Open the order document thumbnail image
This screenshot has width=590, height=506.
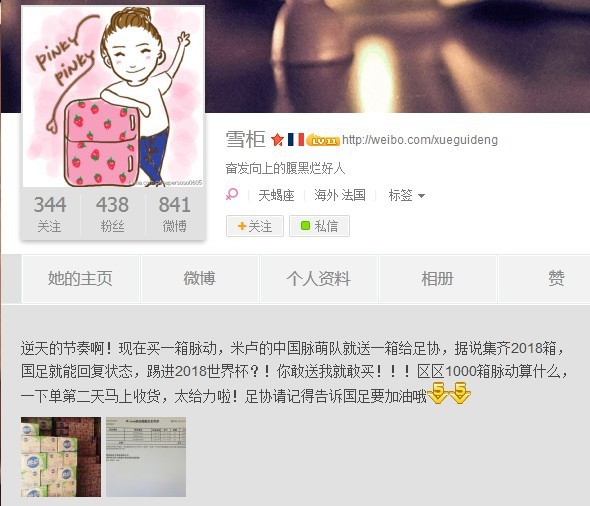pos(146,457)
